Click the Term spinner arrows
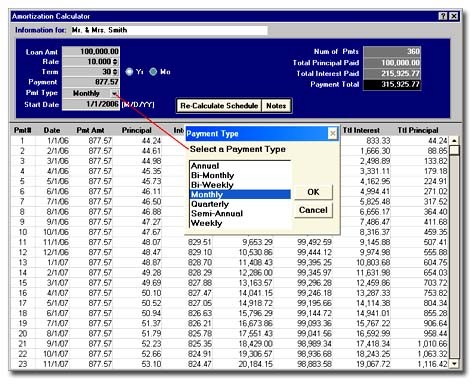The height and width of the screenshot is (385, 473). click(x=115, y=72)
